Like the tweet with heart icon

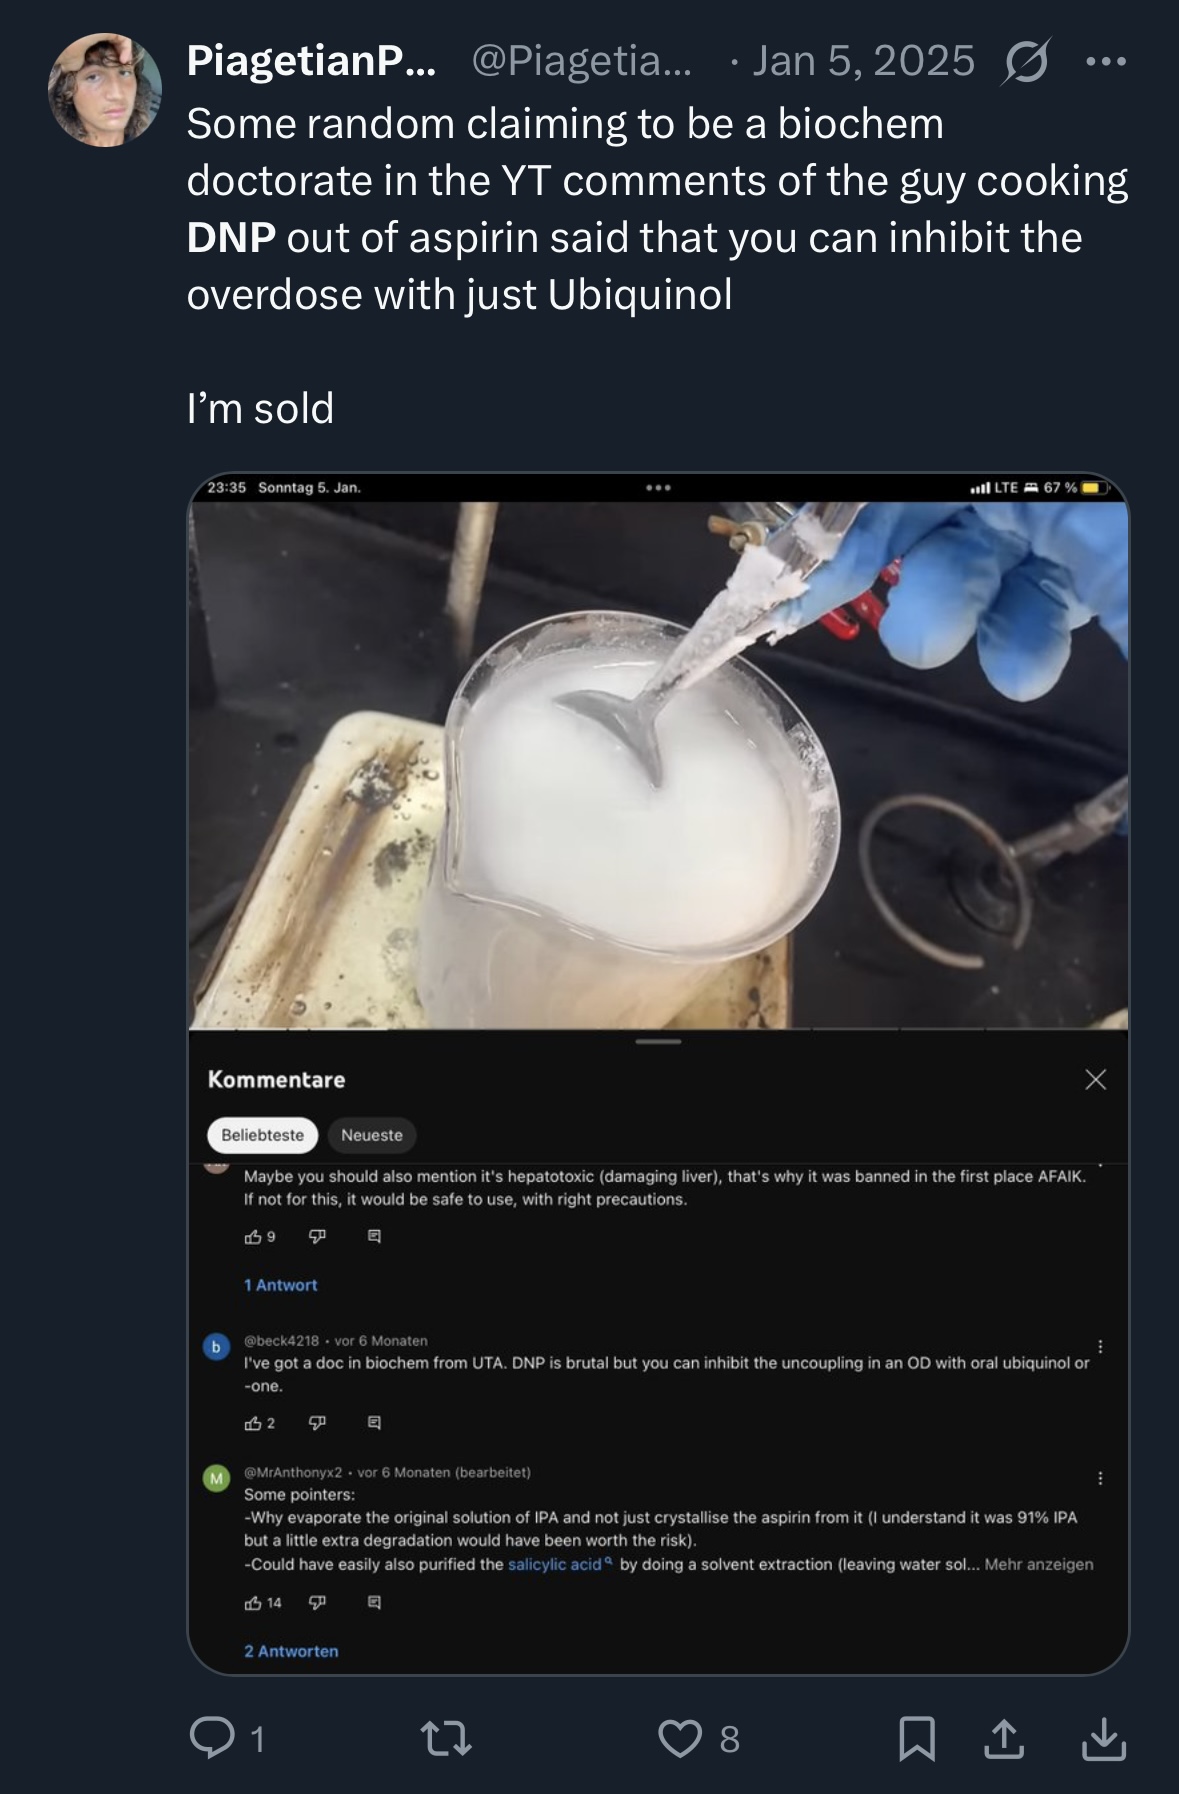tap(680, 1738)
